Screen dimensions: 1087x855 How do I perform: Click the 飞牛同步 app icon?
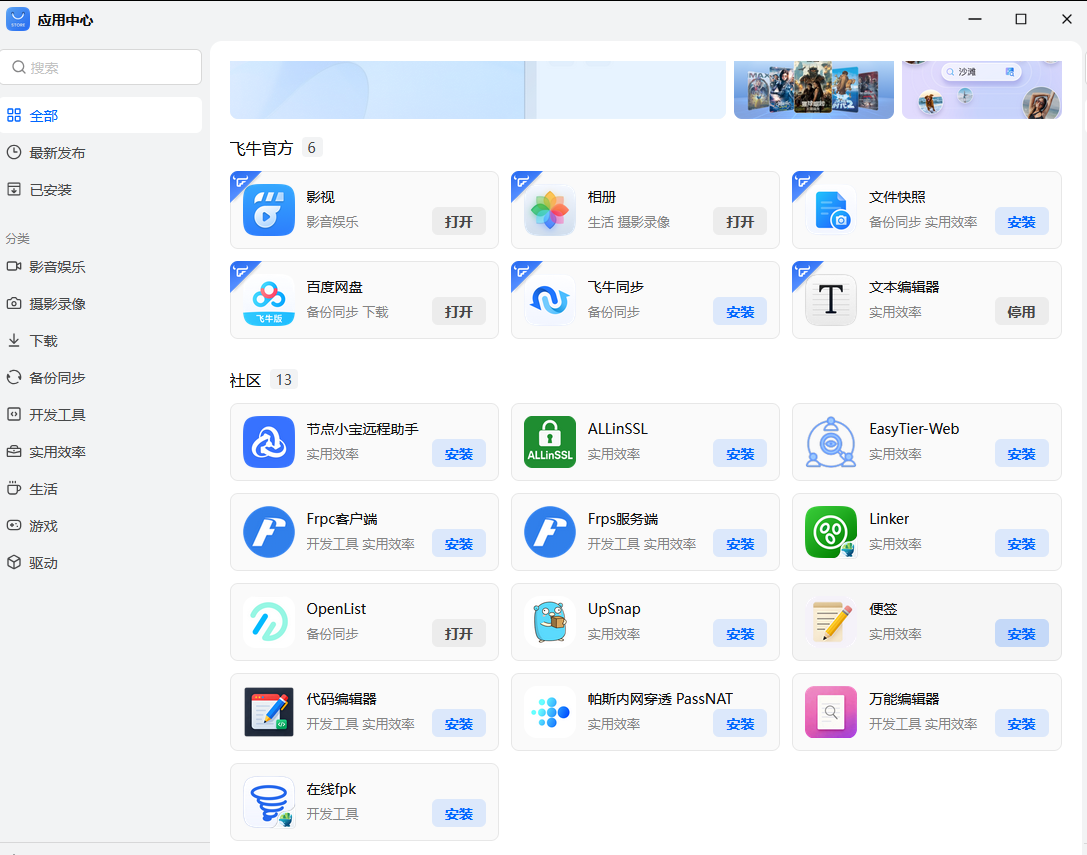[x=548, y=300]
